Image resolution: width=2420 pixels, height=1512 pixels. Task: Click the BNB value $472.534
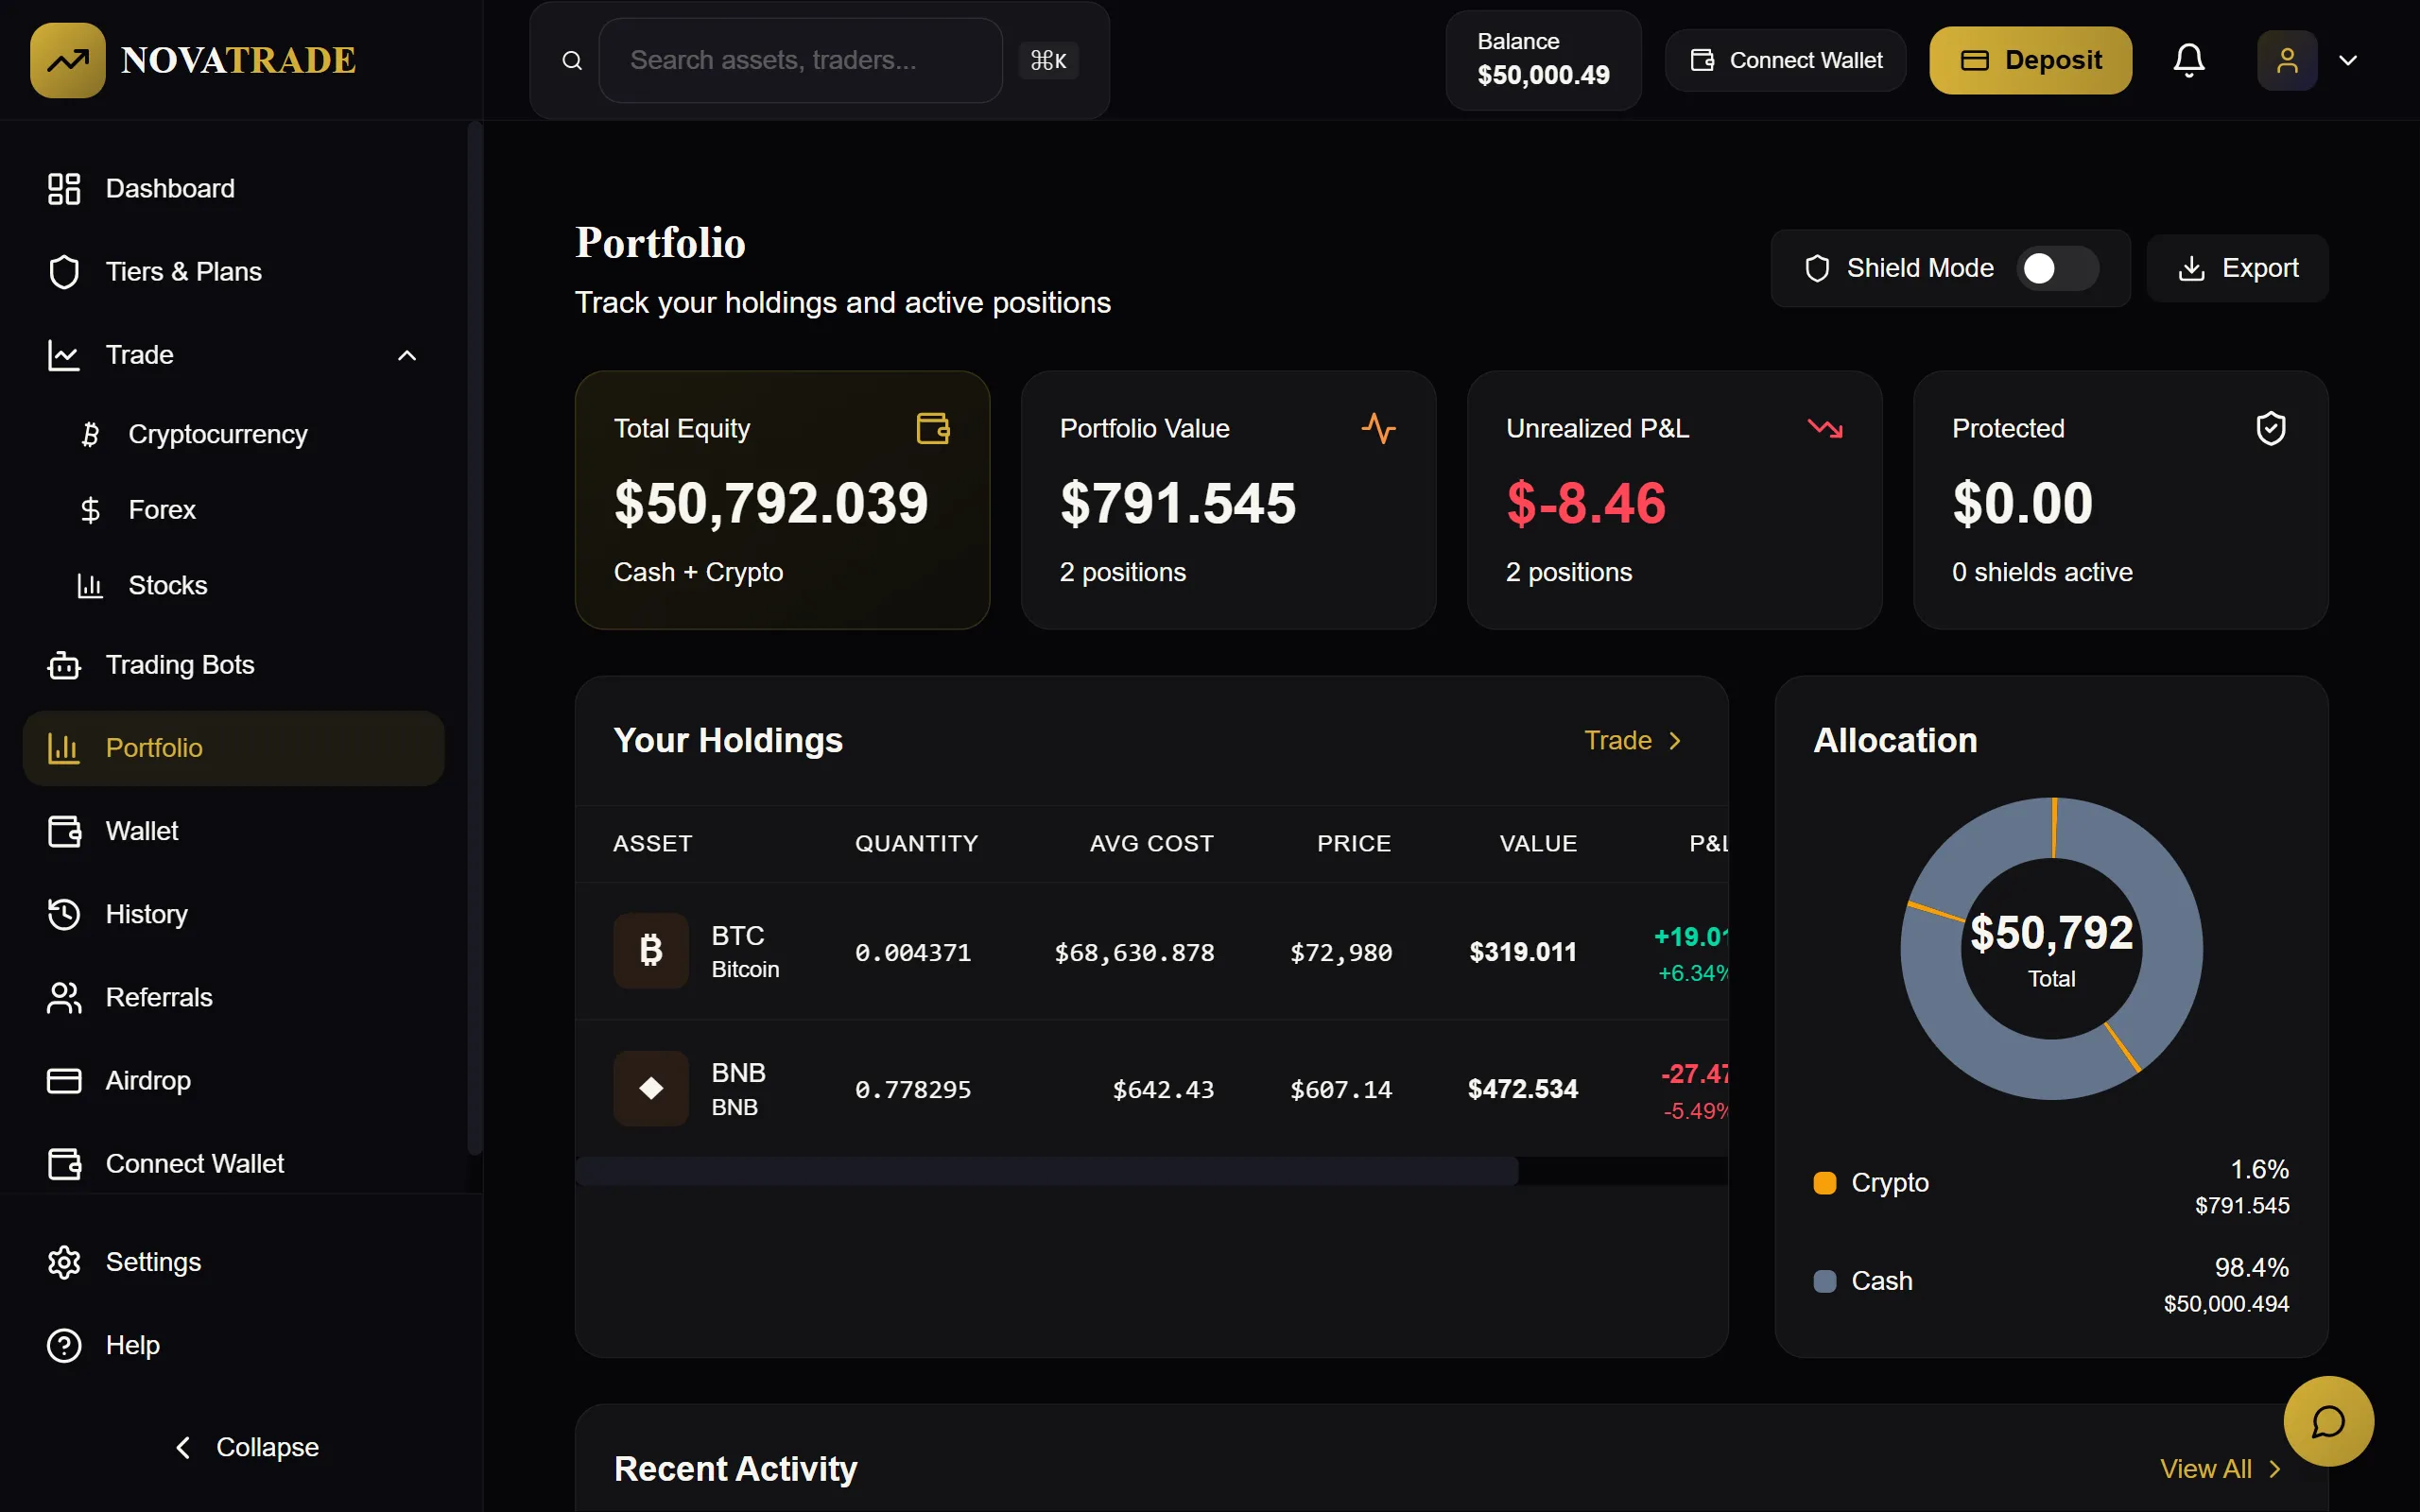coord(1523,1088)
